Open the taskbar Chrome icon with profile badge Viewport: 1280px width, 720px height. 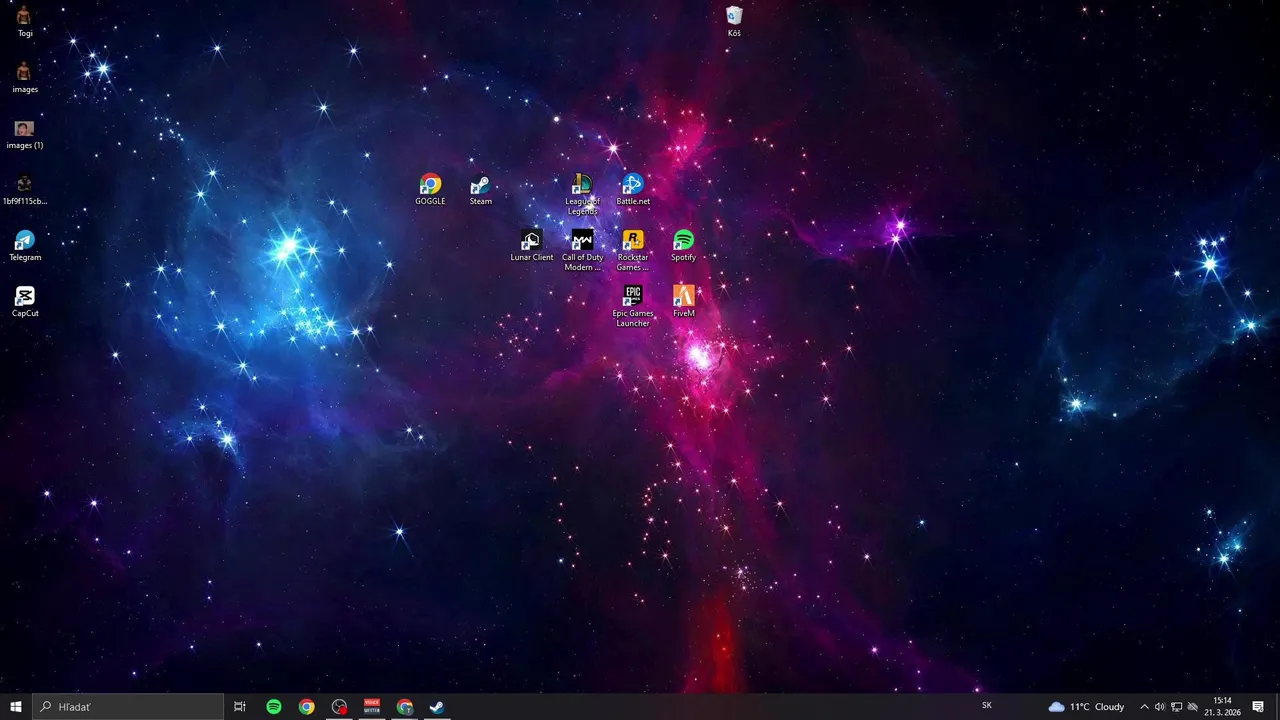pyautogui.click(x=405, y=707)
